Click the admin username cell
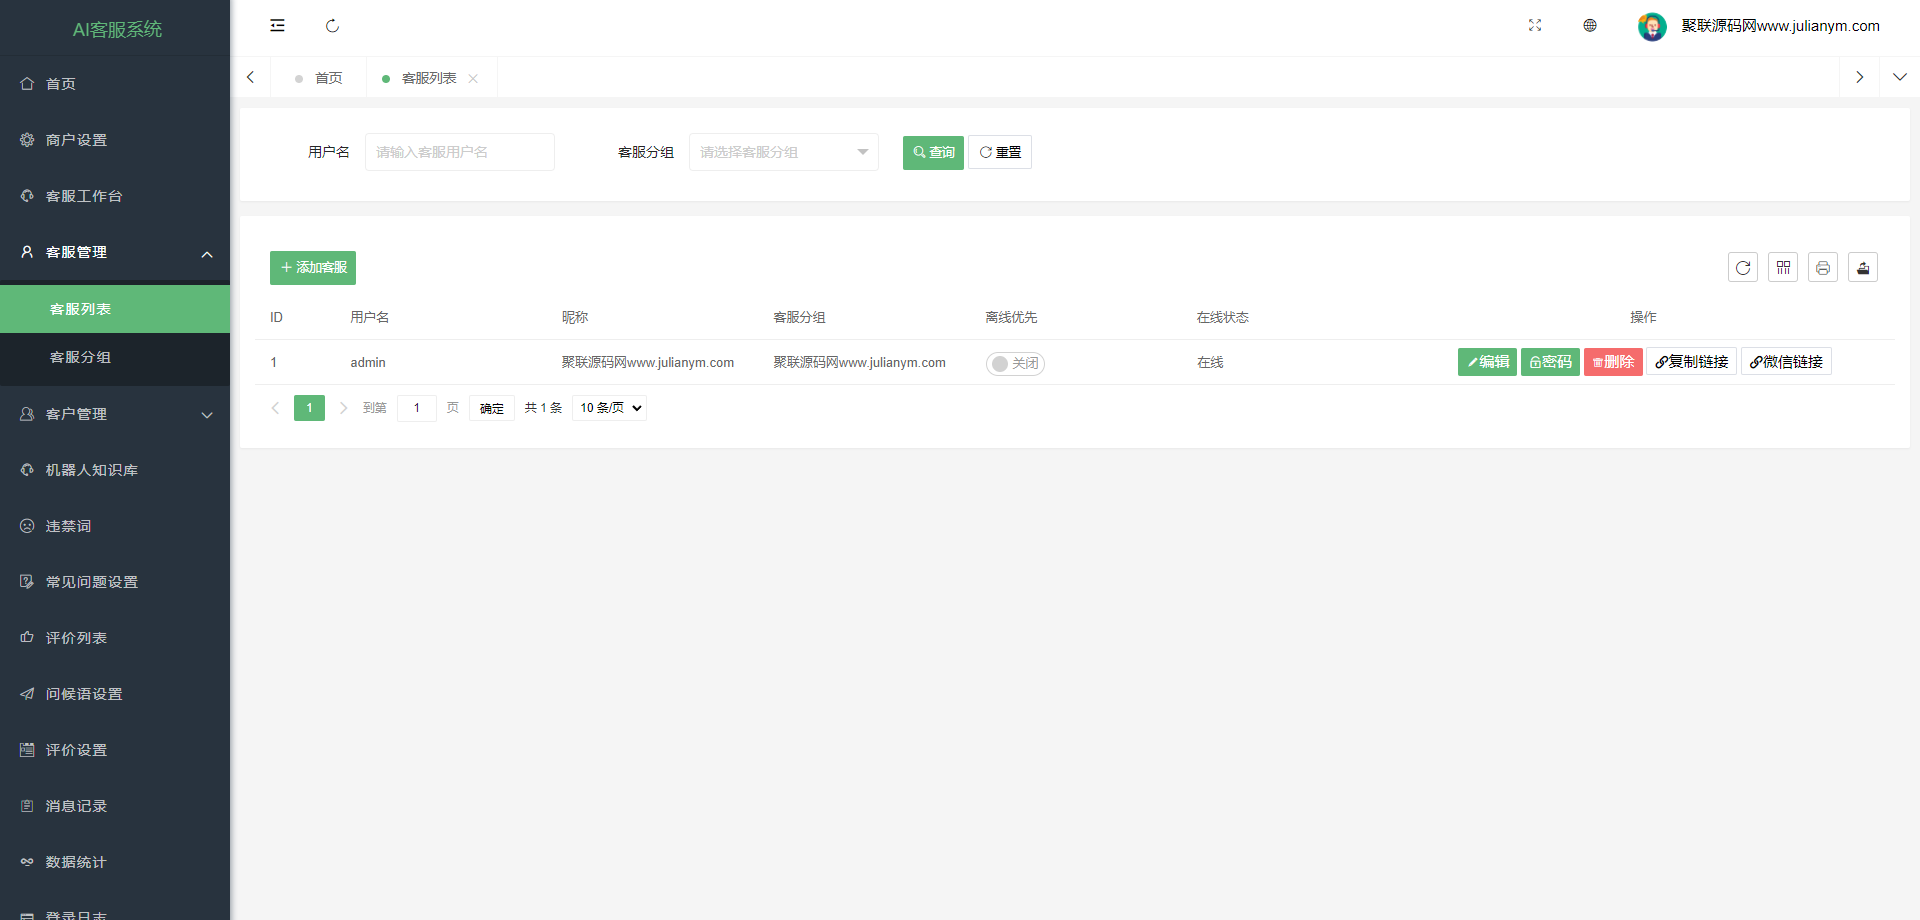1920x920 pixels. coord(368,362)
